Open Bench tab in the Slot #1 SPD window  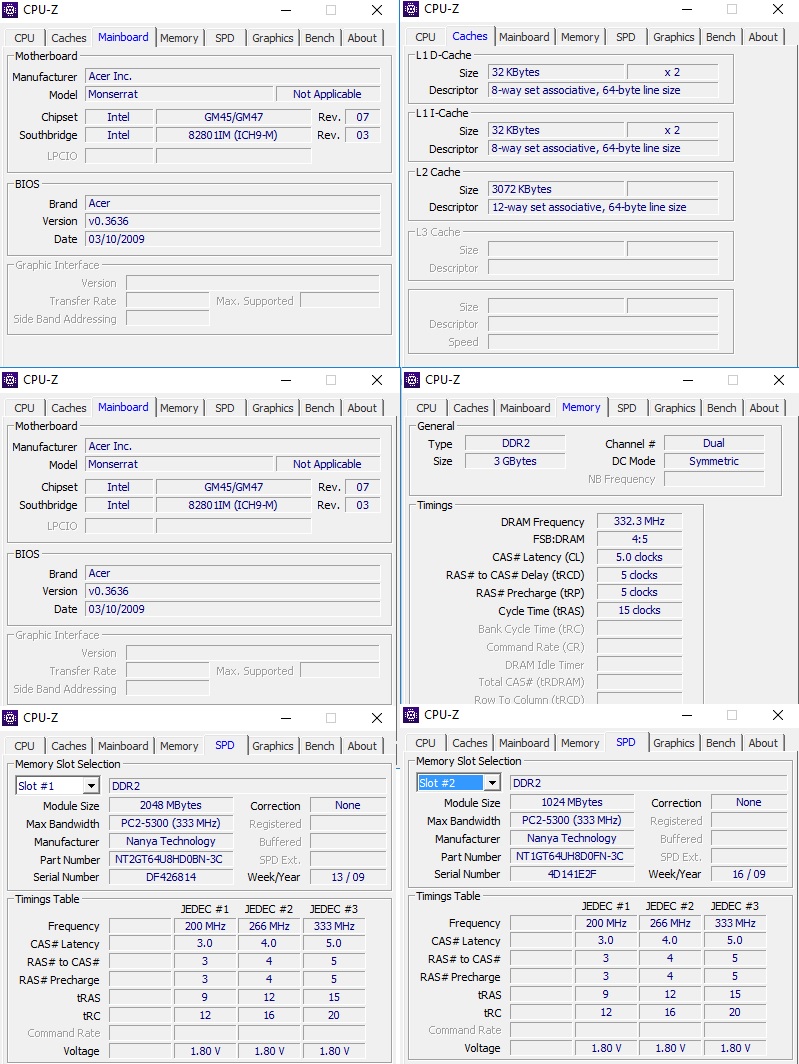[x=320, y=746]
